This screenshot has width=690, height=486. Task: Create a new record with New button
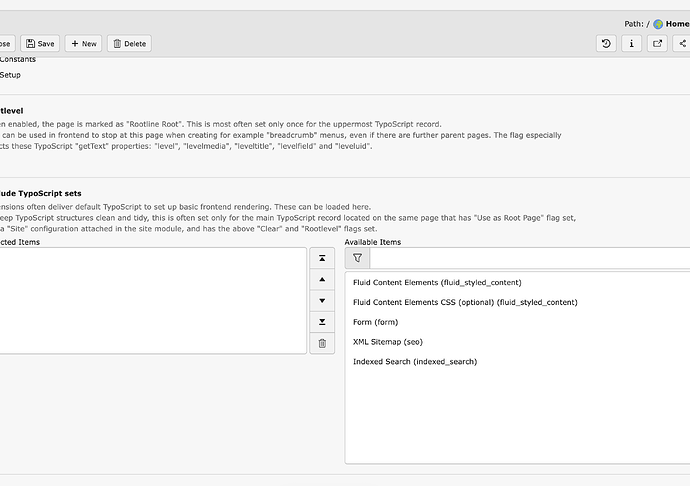[83, 44]
